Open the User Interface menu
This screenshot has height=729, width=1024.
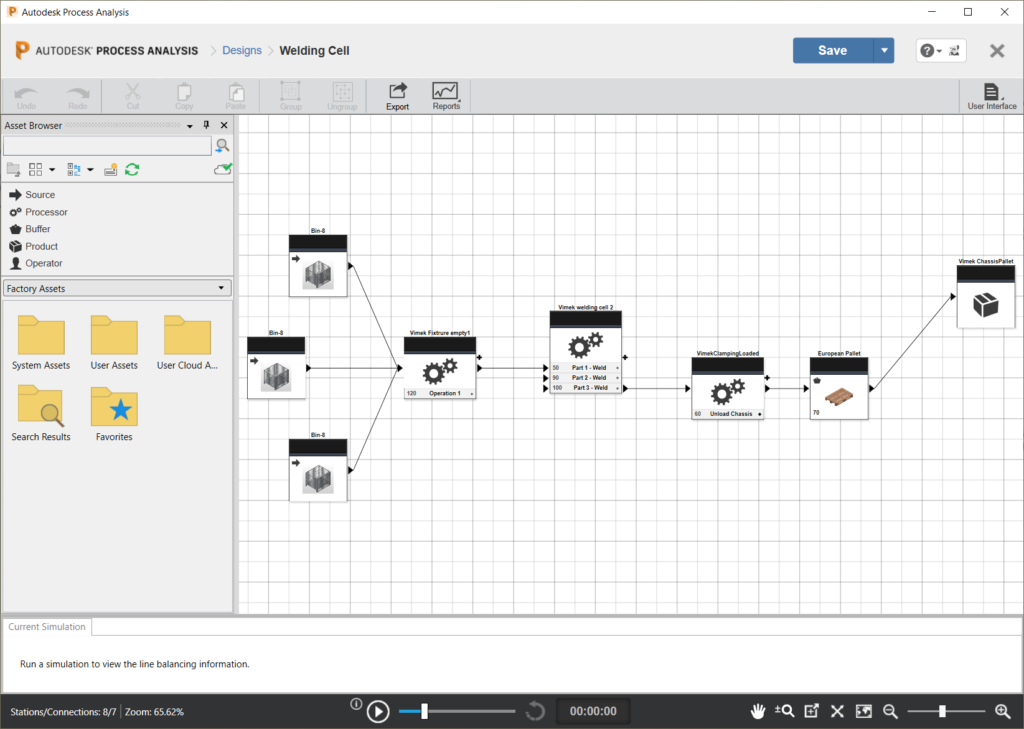[x=991, y=96]
